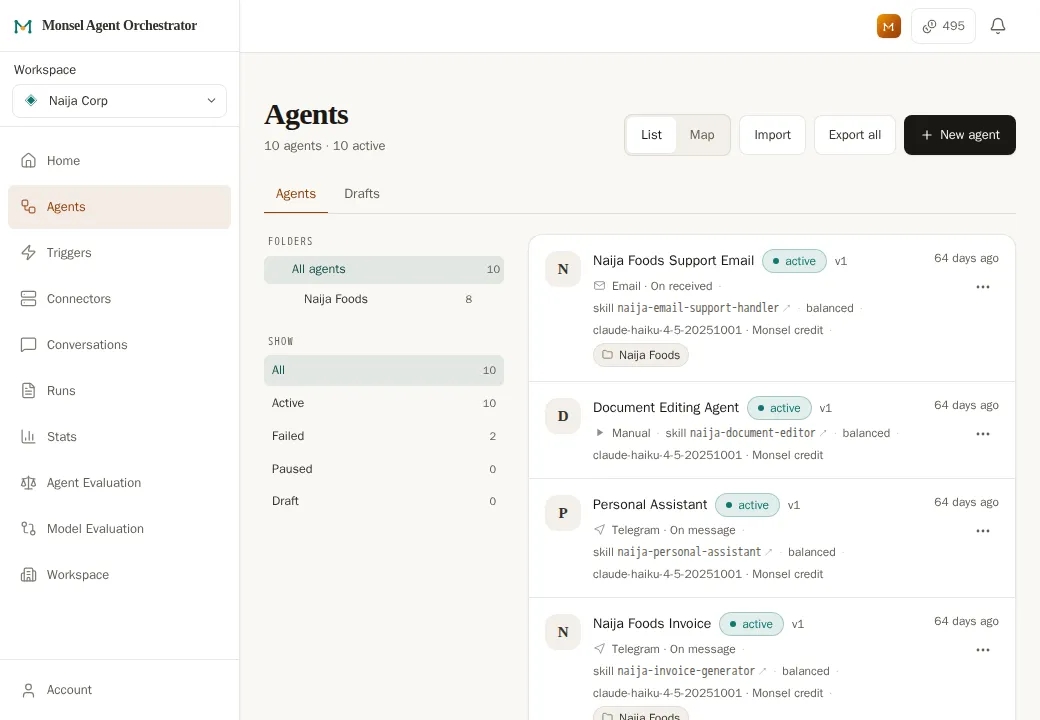Open Triggers page
The width and height of the screenshot is (1040, 720).
point(119,253)
